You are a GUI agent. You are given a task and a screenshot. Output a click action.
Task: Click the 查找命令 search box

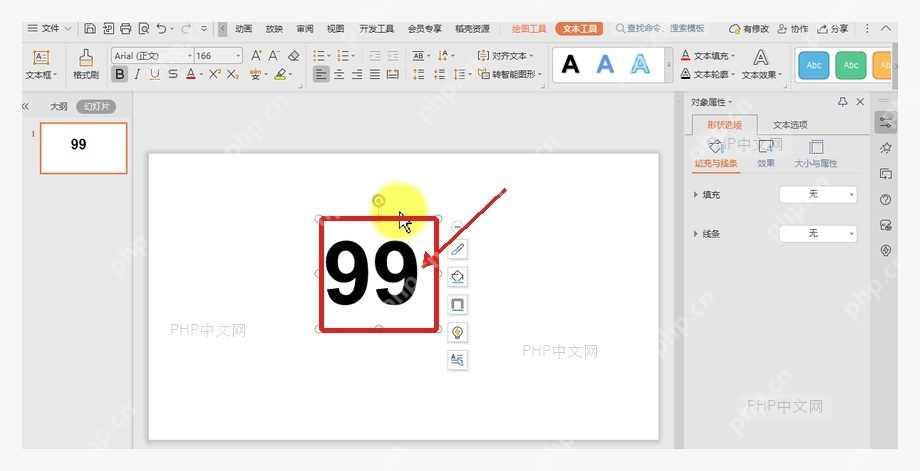[660, 28]
